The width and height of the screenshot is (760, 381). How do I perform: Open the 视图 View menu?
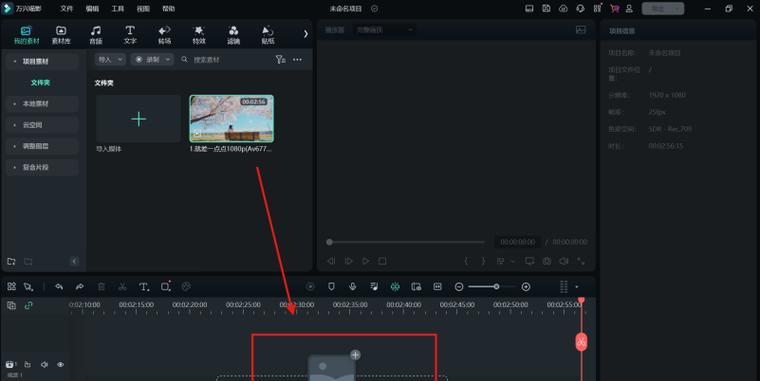tap(143, 9)
